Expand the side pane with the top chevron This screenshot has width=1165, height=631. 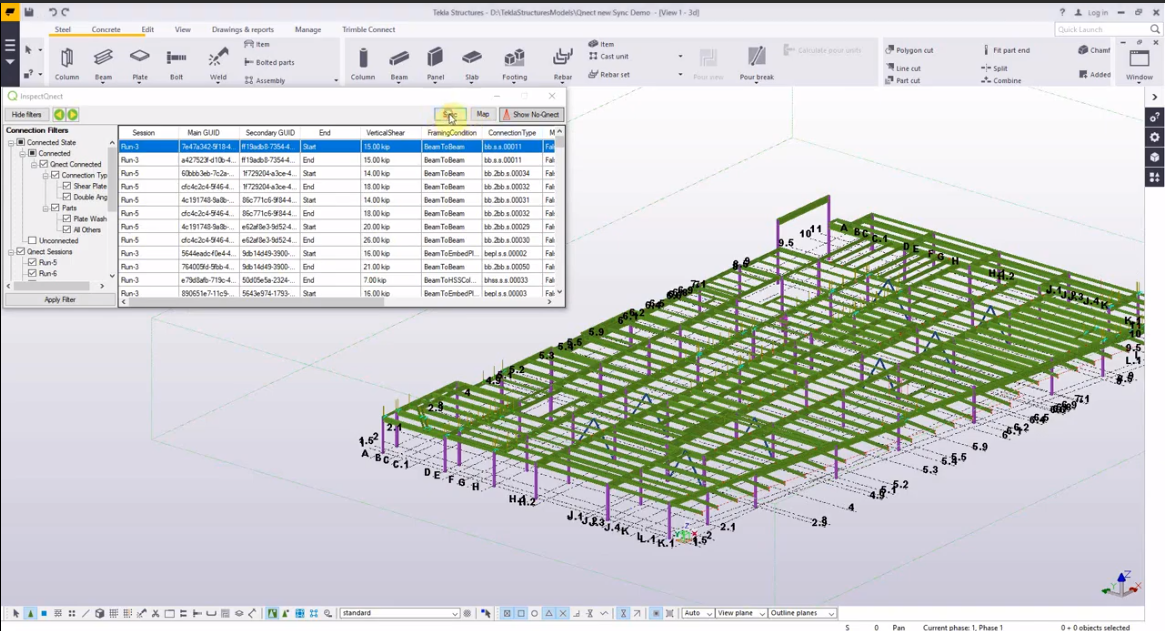(x=1154, y=97)
